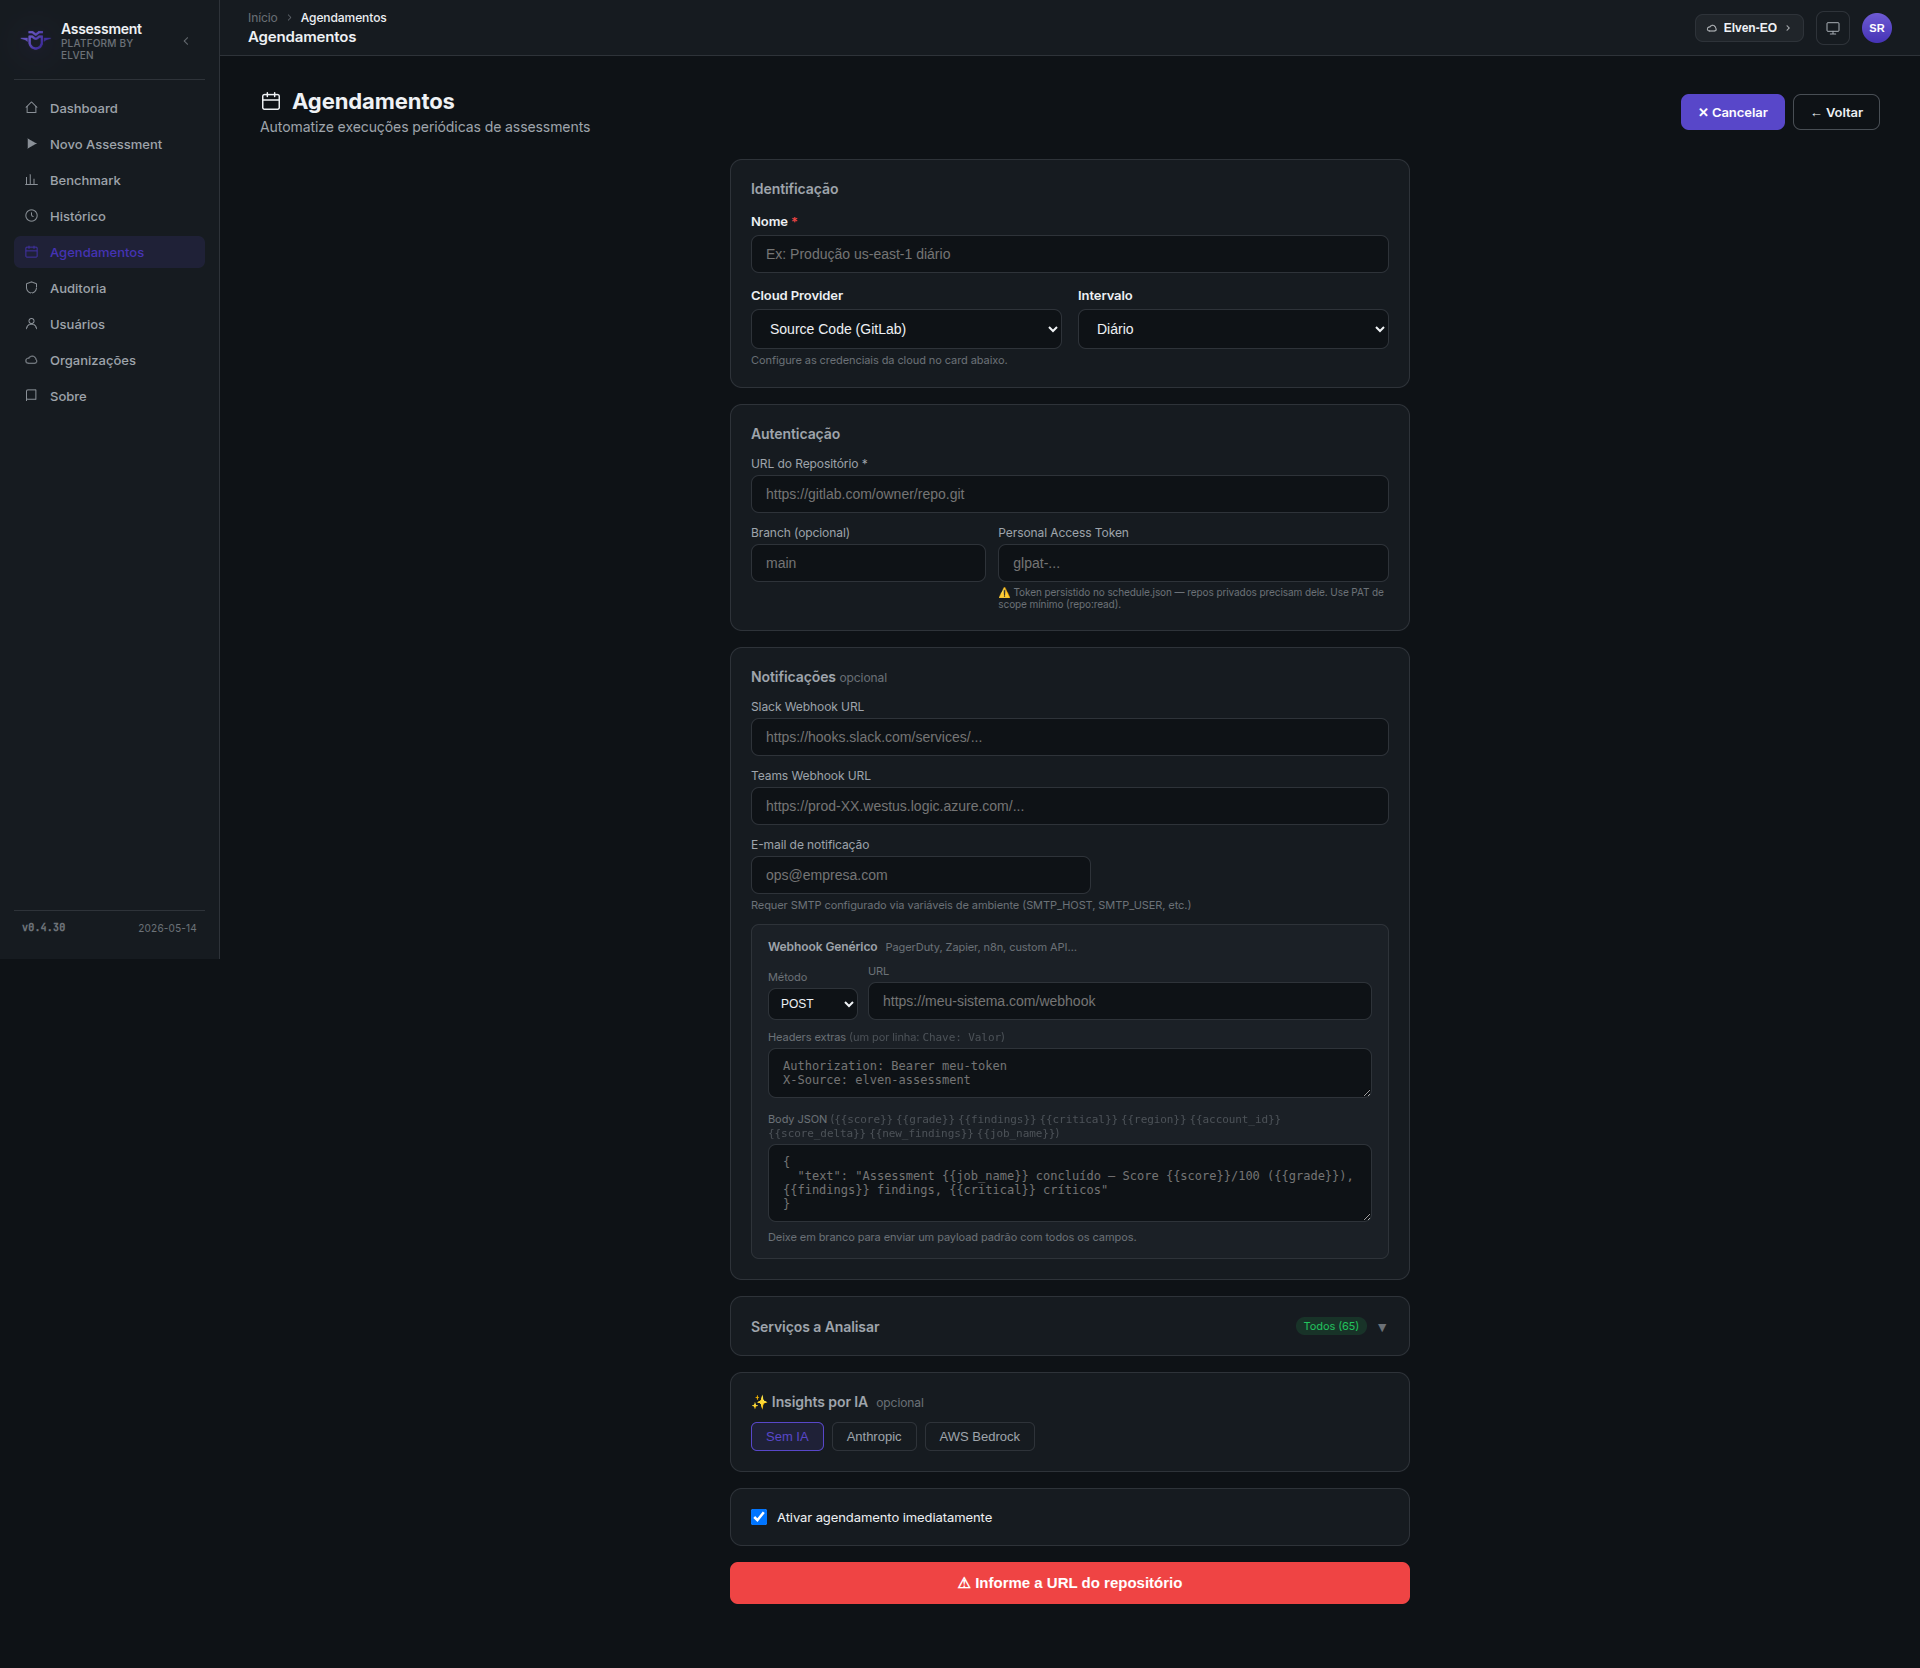
Task: Open the Cloud Provider dropdown
Action: tap(906, 329)
